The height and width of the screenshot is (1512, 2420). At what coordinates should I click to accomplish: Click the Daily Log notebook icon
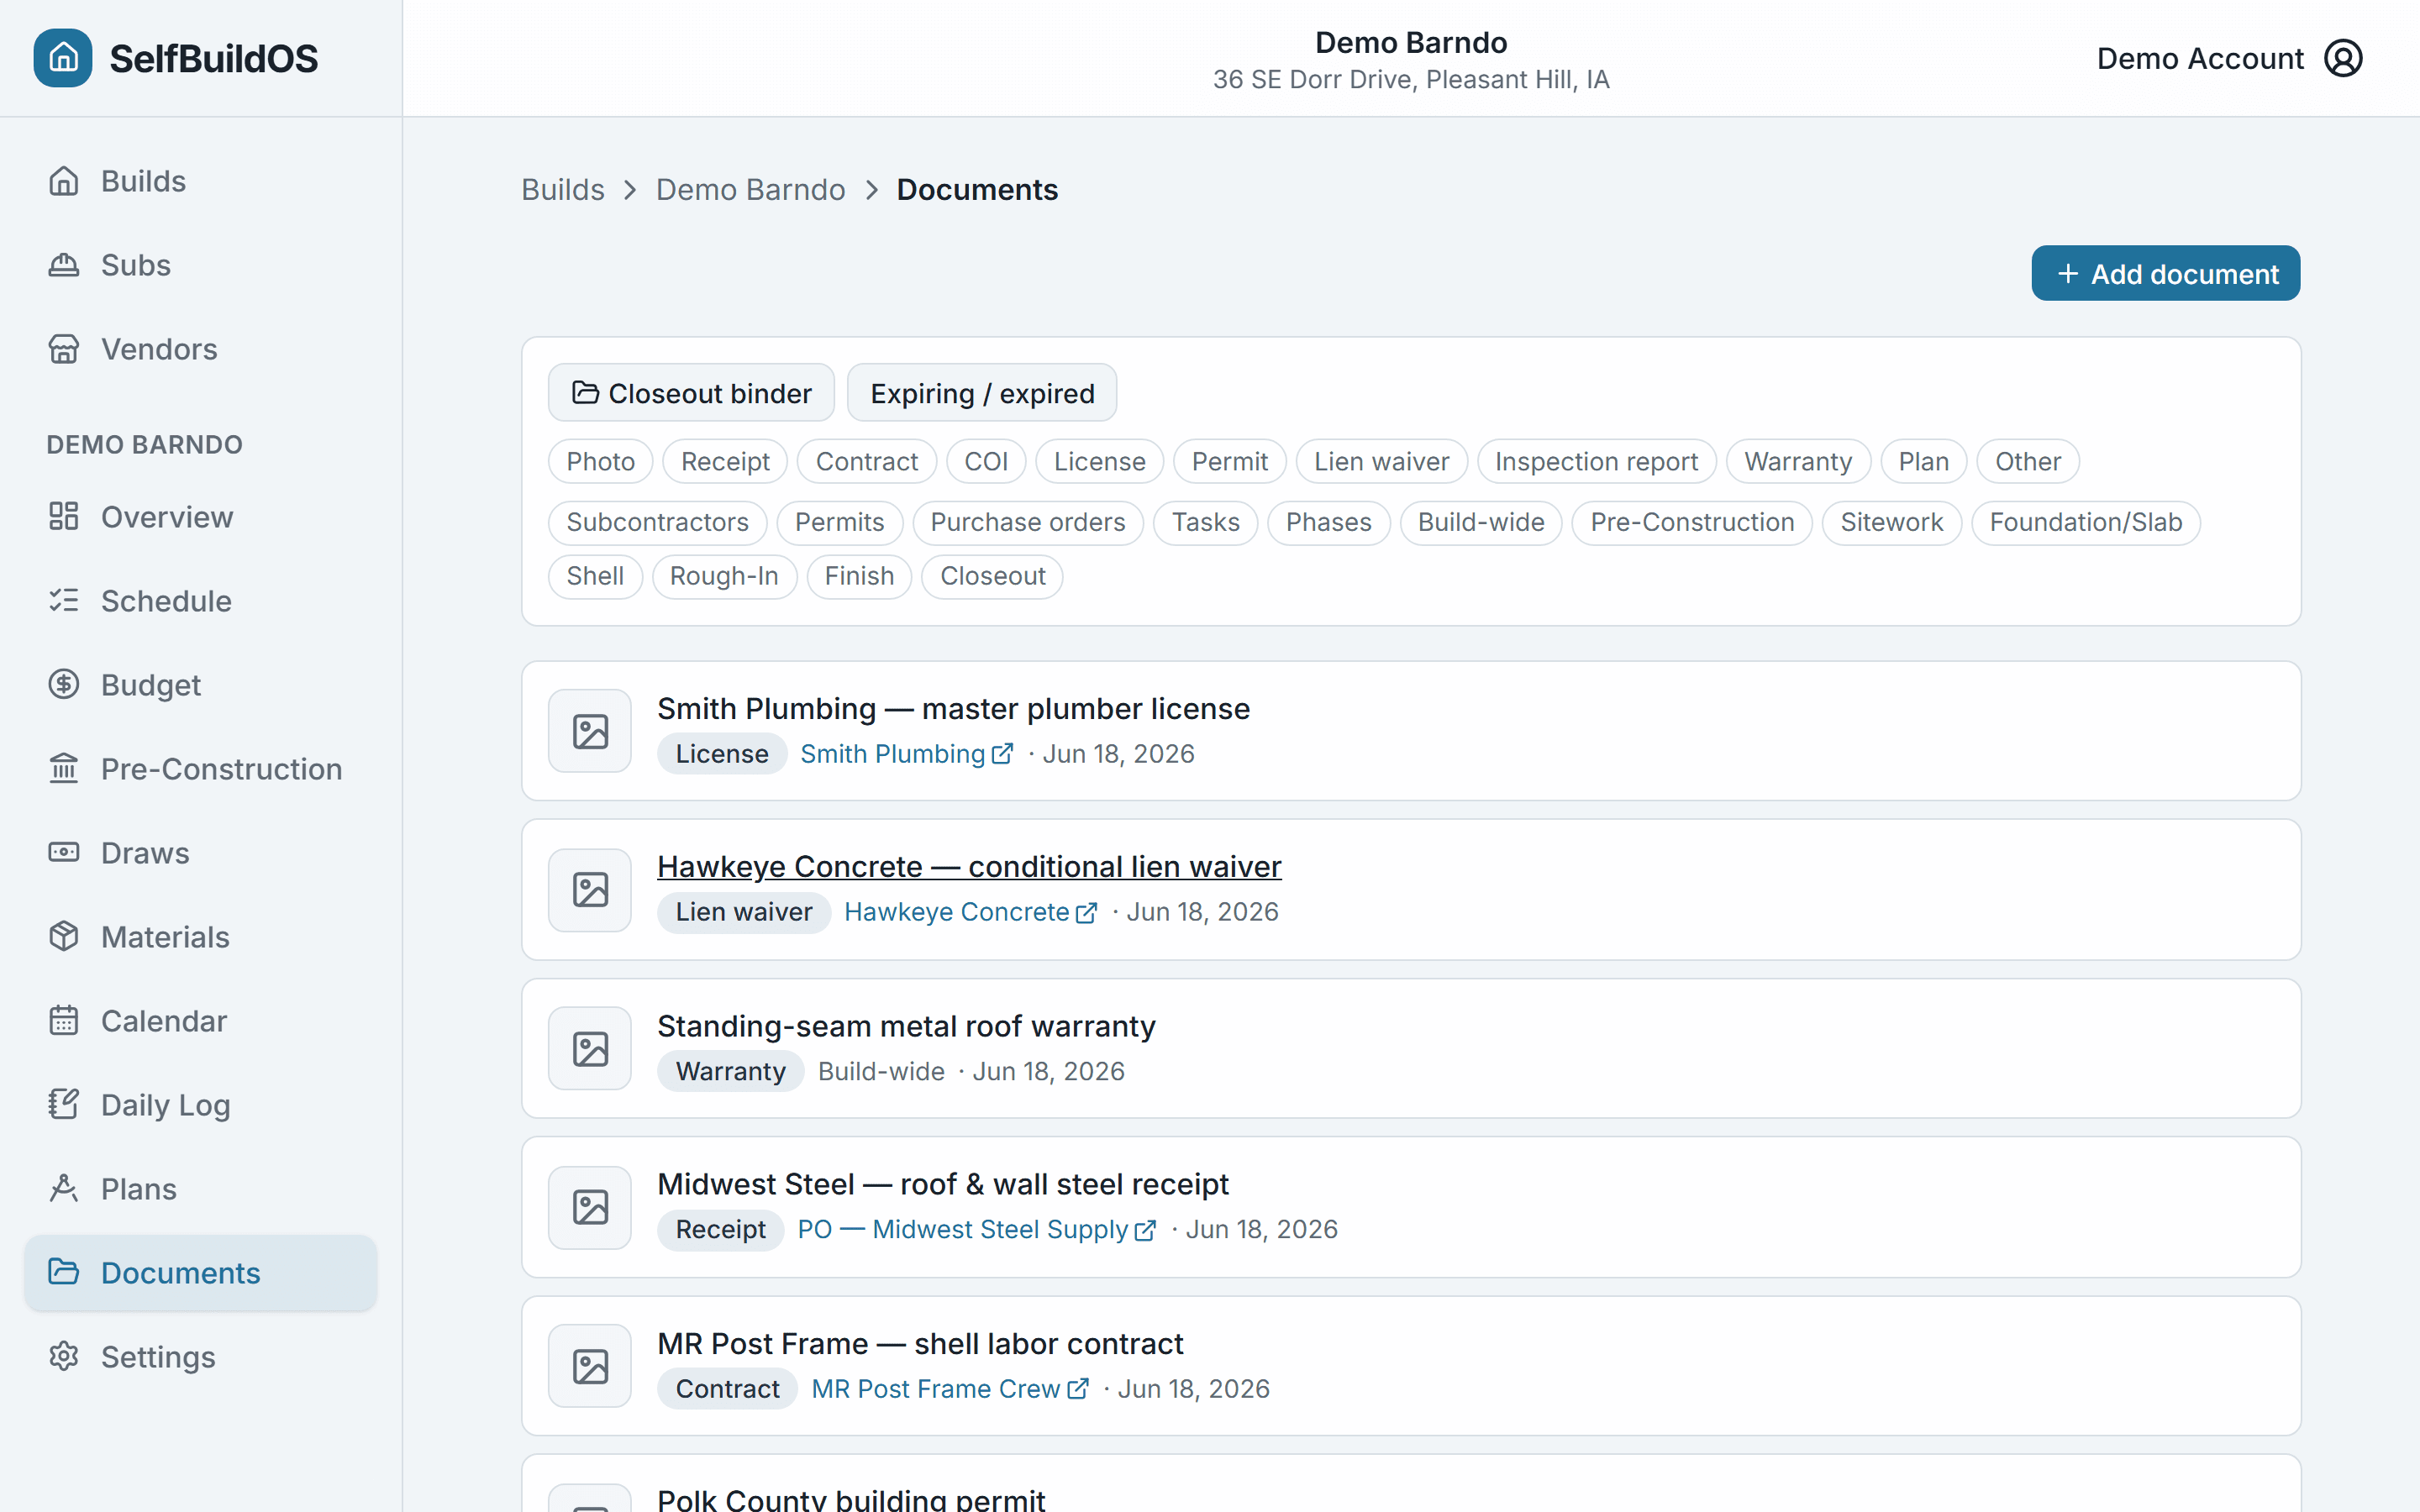64,1104
